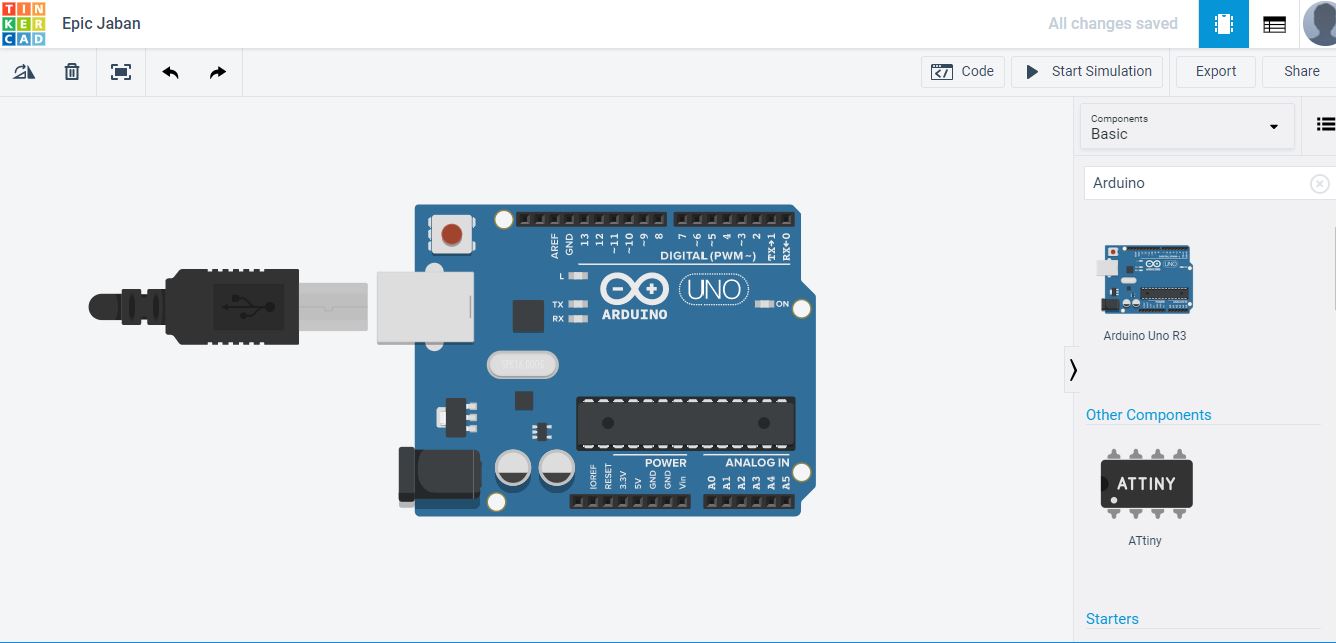Click the All changes saved status
Viewport: 1336px width, 643px height.
click(1113, 24)
